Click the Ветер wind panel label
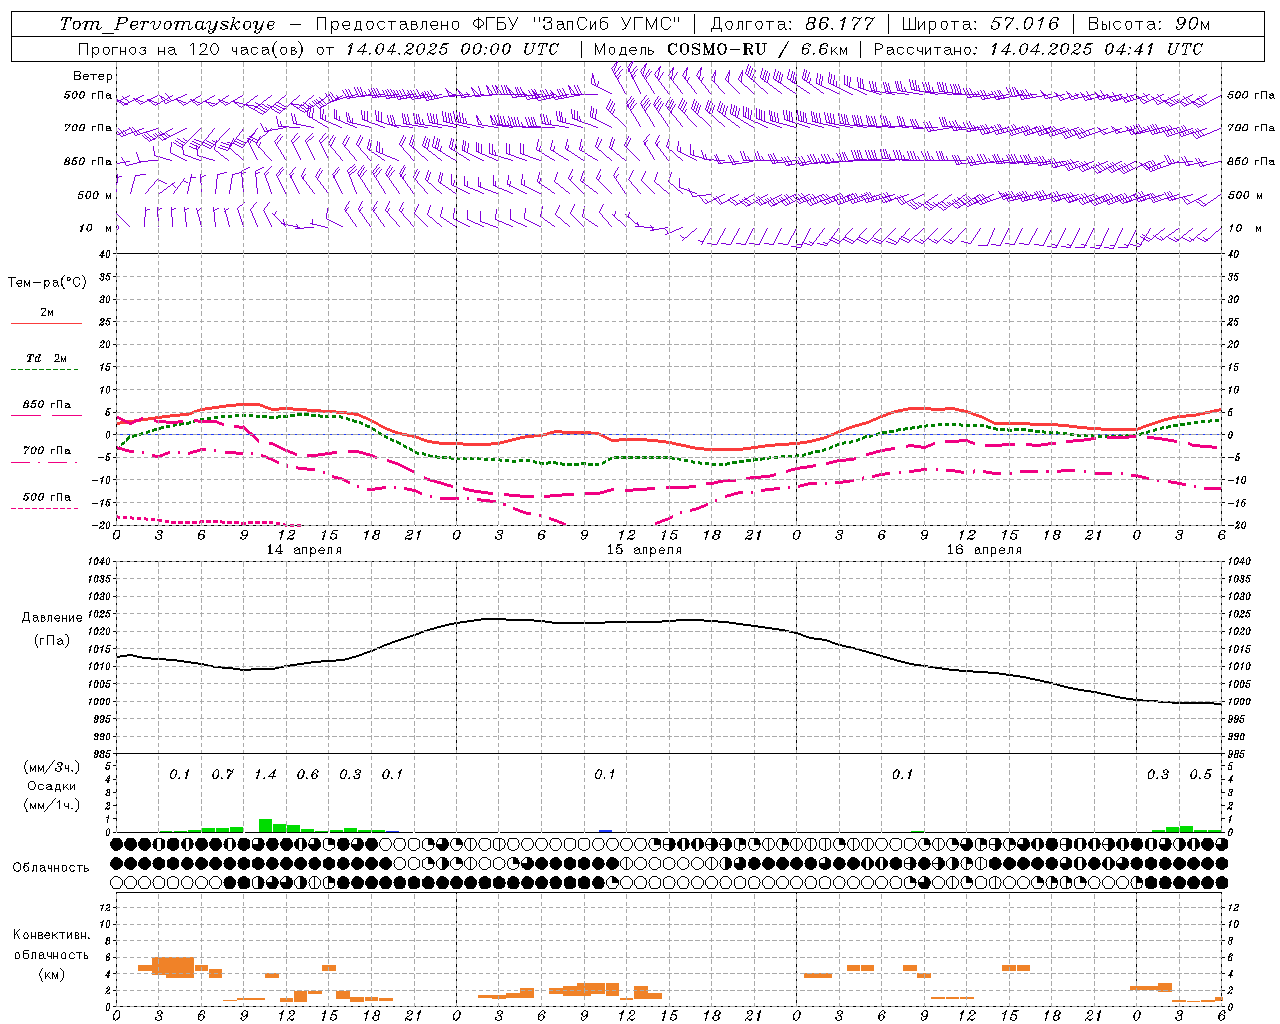Viewport: 1280px width, 1024px height. pos(93,76)
